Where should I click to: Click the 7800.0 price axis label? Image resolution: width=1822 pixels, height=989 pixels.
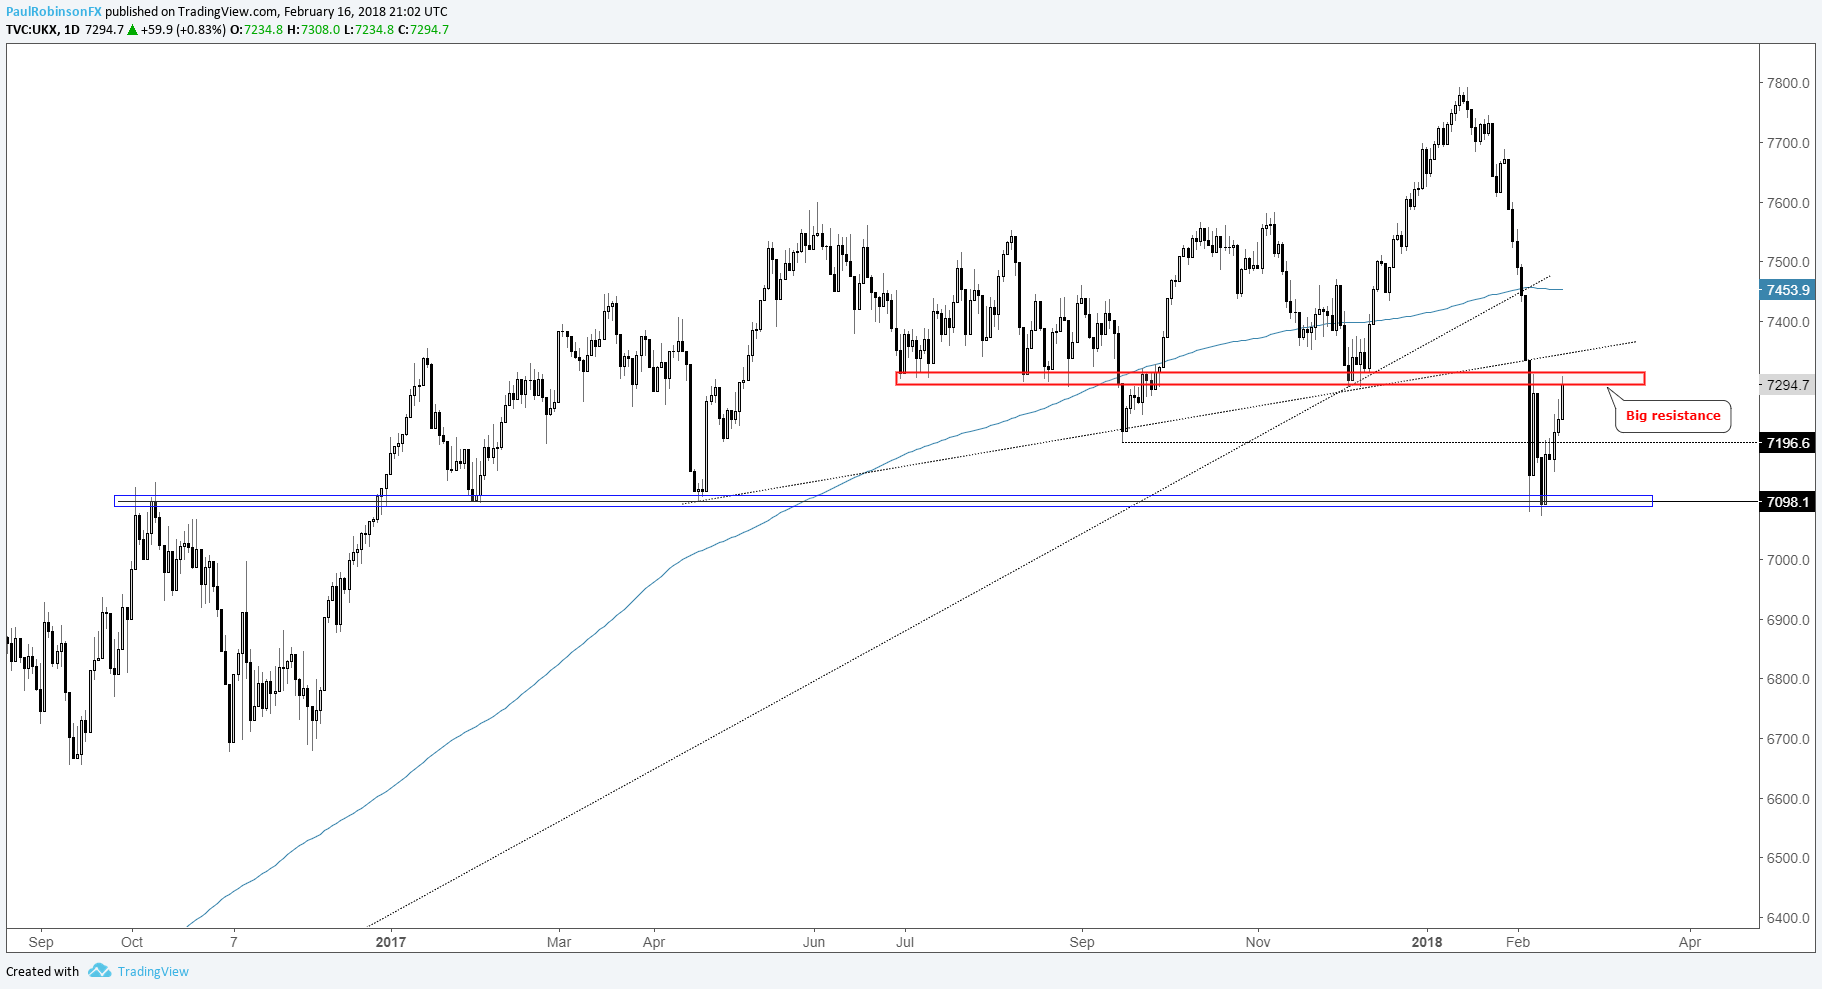(x=1788, y=83)
